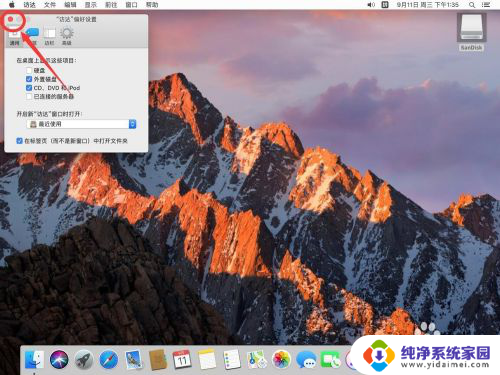Uncheck the CD, DVD 和 iPod checkbox
The height and width of the screenshot is (375, 500).
pyautogui.click(x=29, y=88)
